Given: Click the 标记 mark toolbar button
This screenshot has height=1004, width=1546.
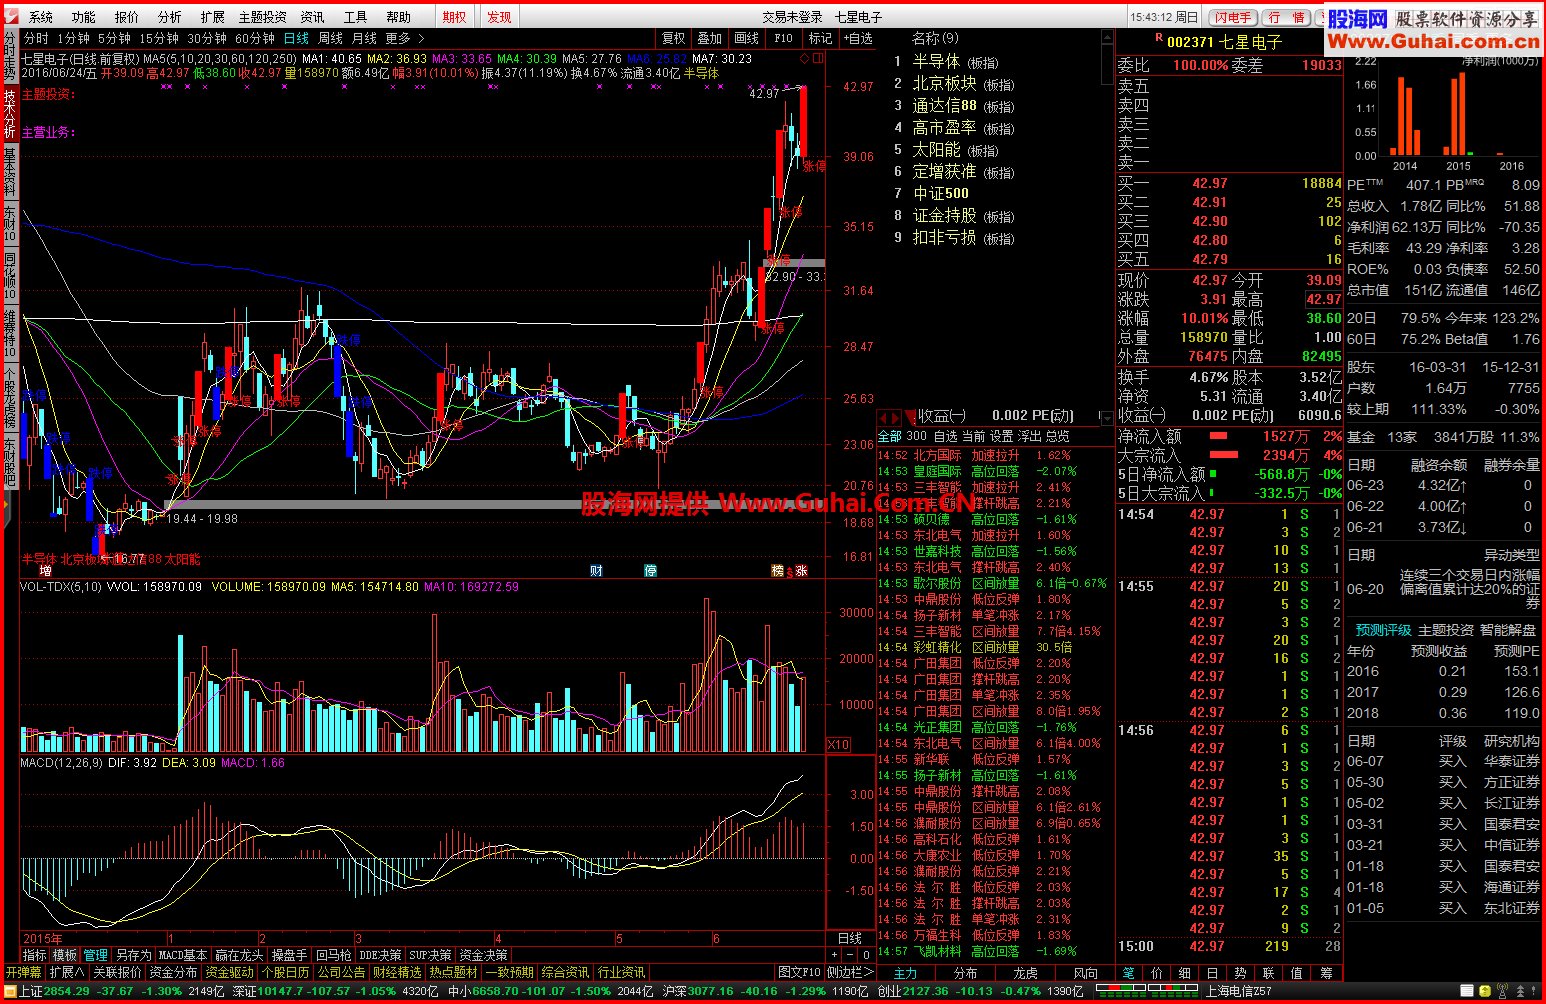Looking at the screenshot, I should click(x=820, y=38).
